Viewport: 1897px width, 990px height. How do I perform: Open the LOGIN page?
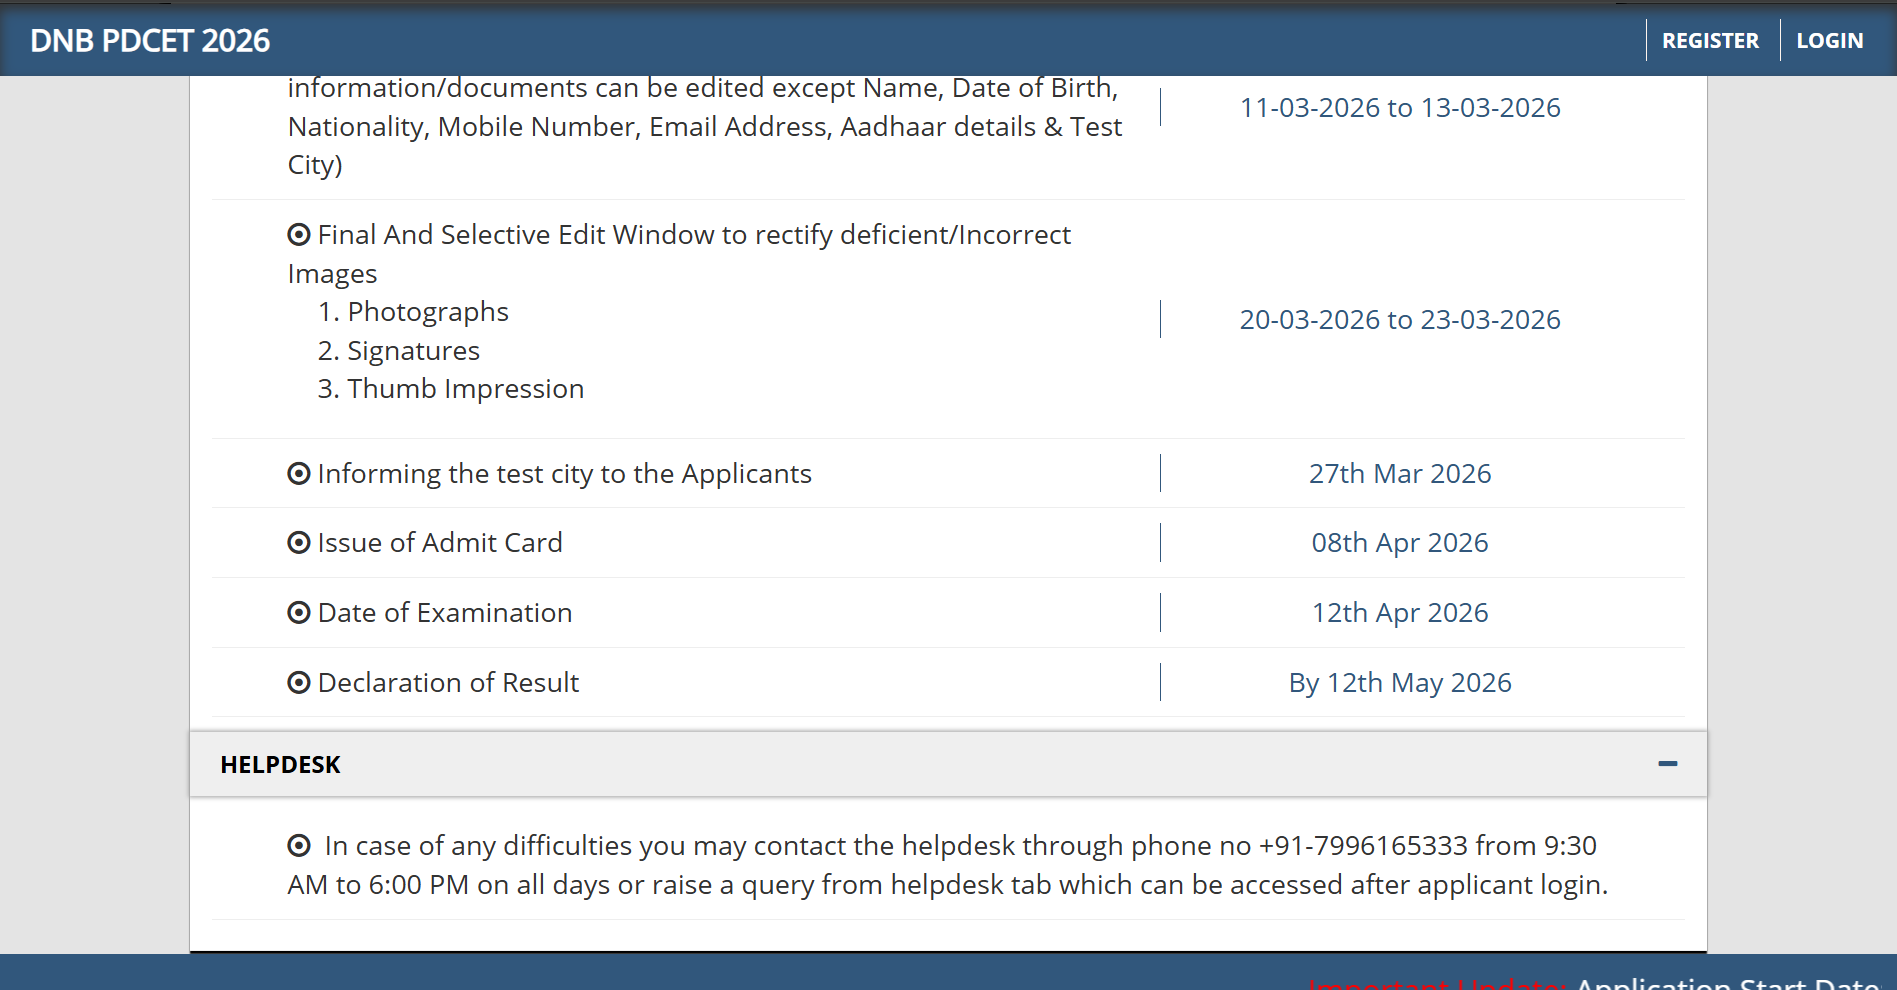click(x=1829, y=41)
